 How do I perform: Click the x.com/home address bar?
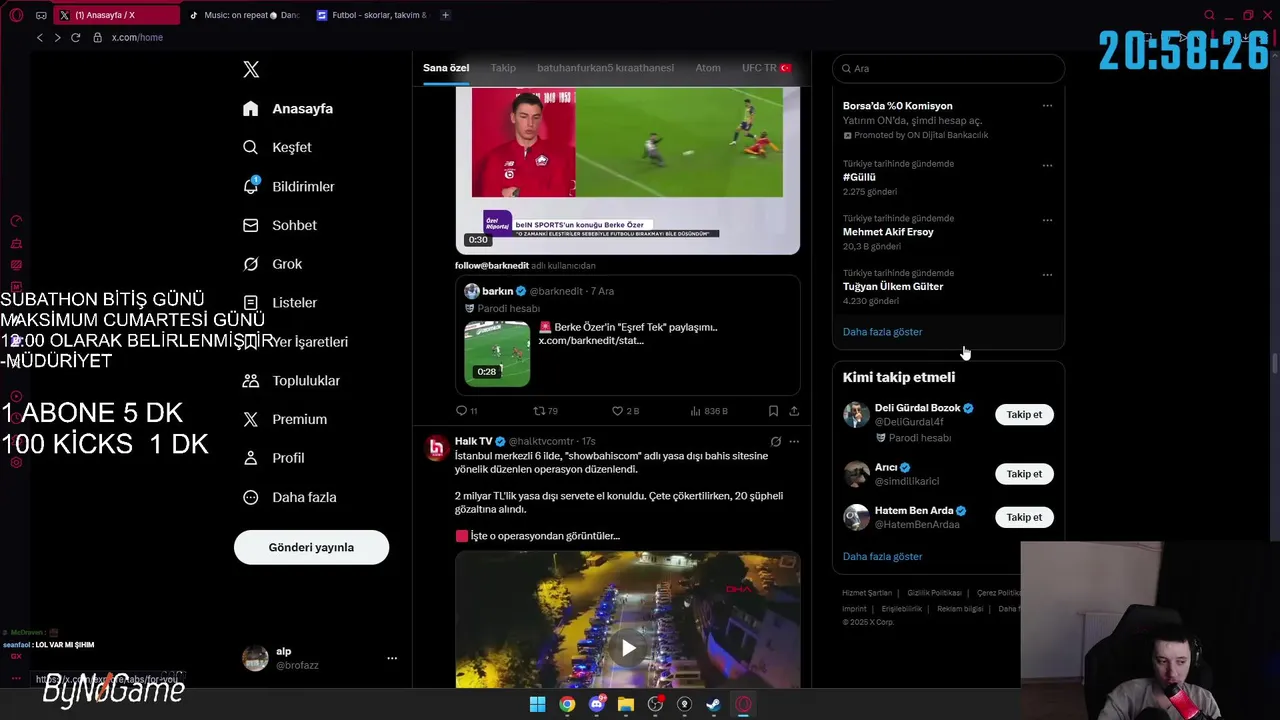pyautogui.click(x=137, y=37)
